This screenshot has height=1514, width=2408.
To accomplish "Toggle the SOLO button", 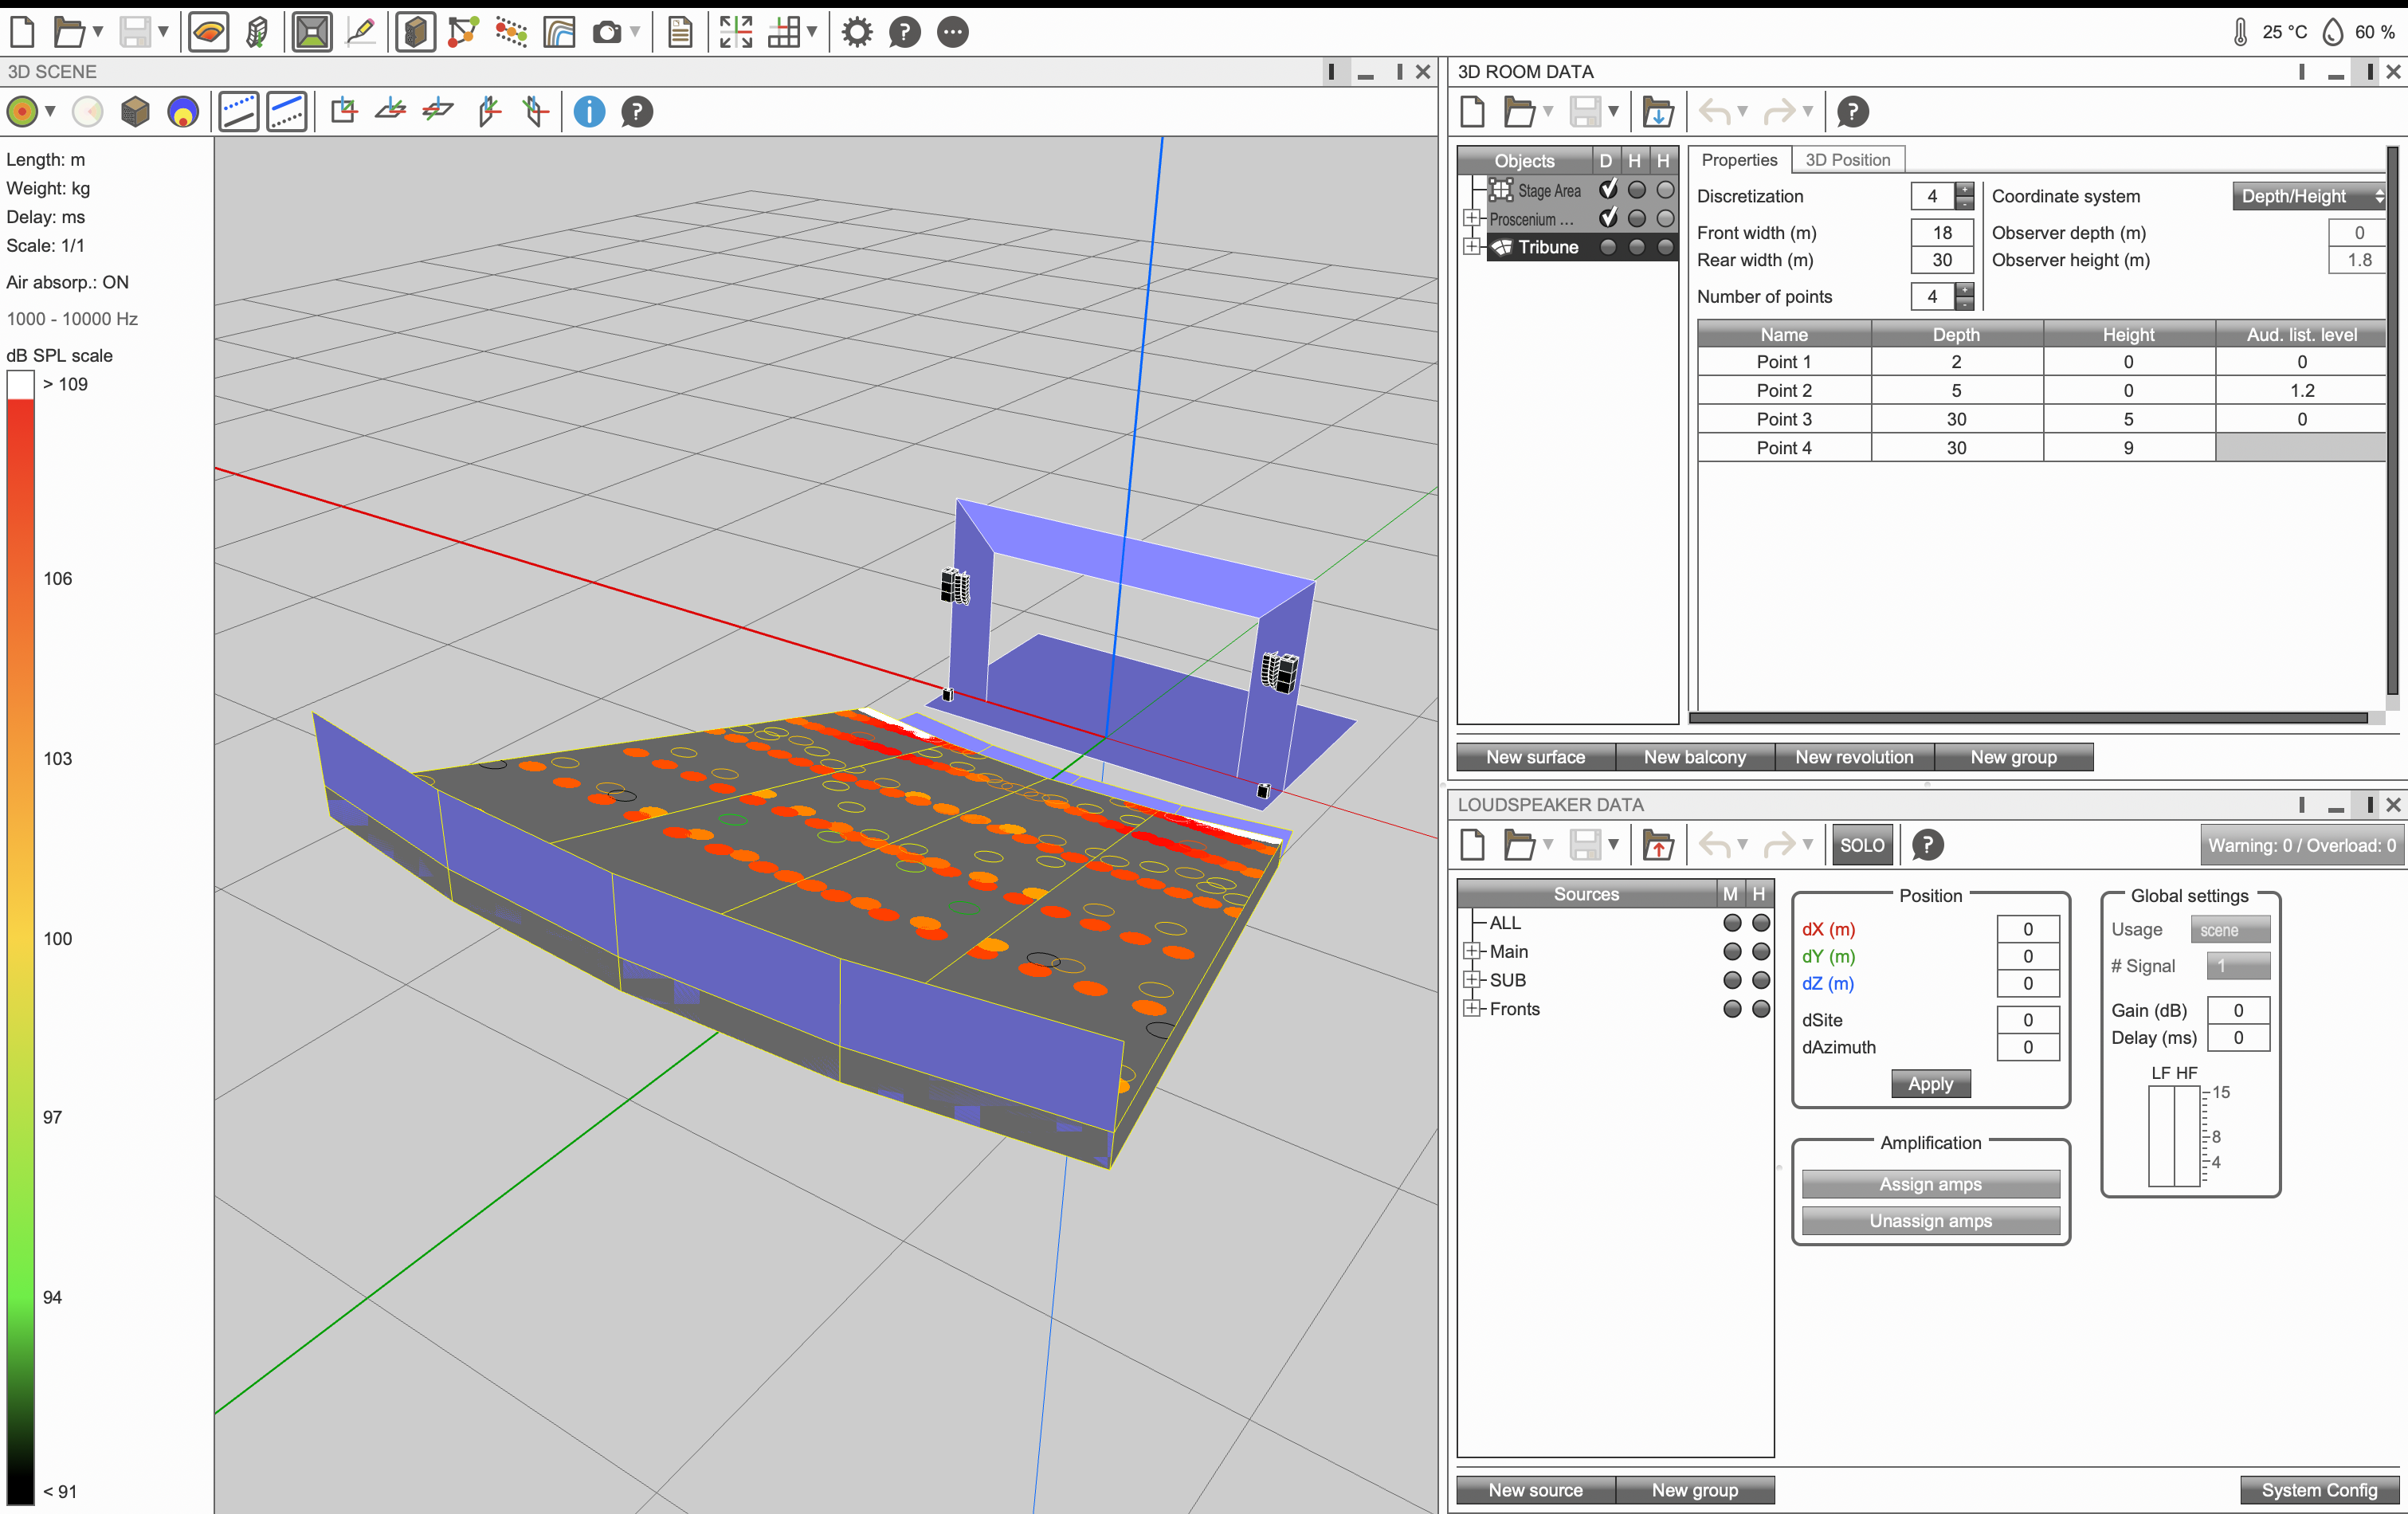I will coord(1862,845).
